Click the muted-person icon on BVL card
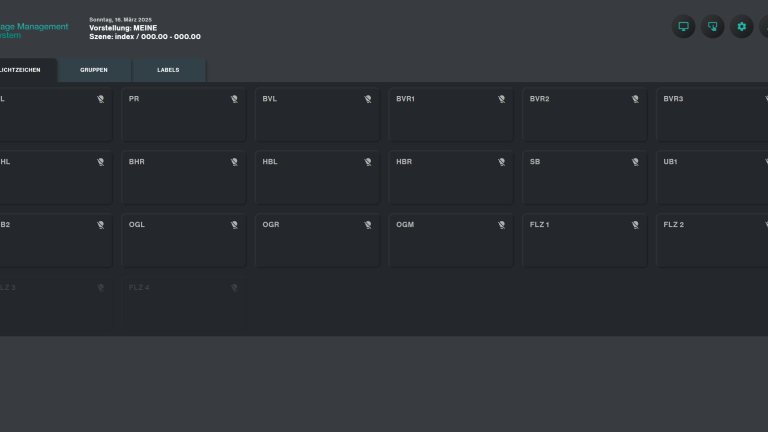Image resolution: width=768 pixels, height=432 pixels. coord(368,99)
